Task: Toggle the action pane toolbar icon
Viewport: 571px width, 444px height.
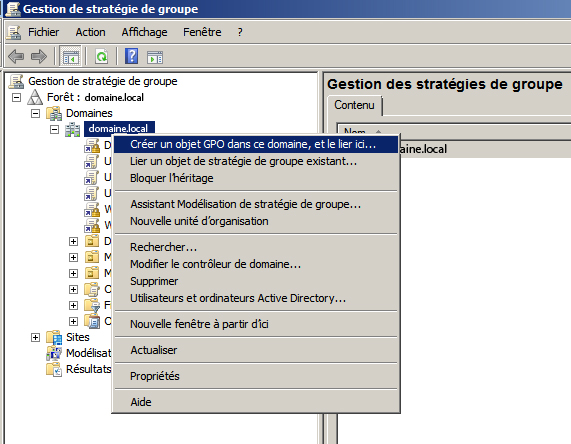Action: tap(155, 57)
